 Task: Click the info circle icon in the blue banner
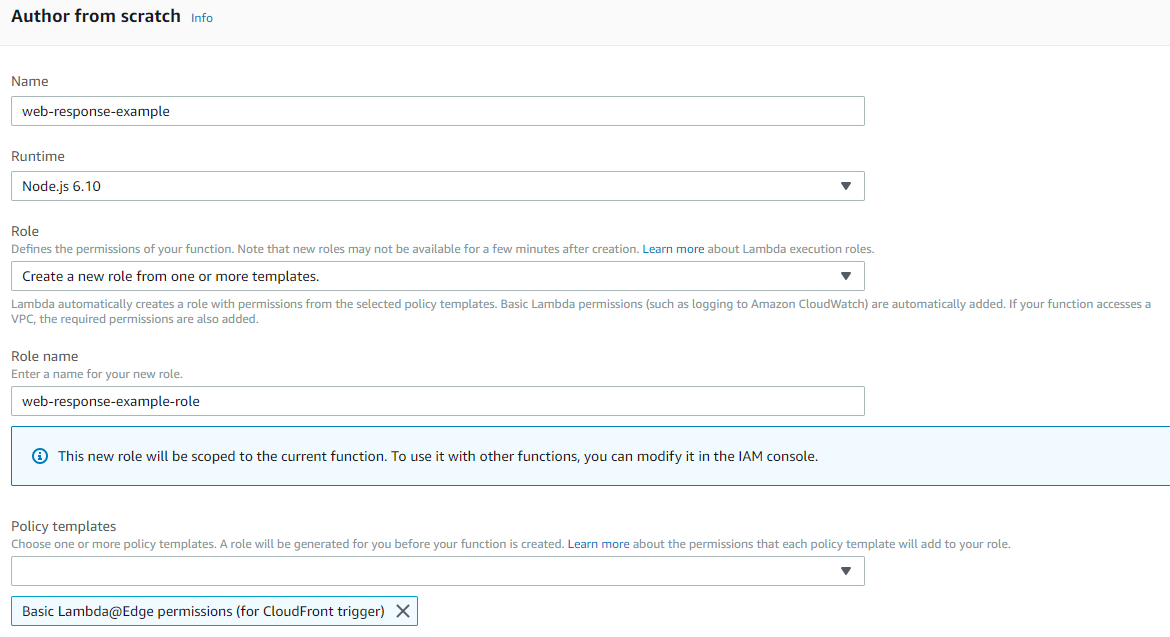click(39, 455)
